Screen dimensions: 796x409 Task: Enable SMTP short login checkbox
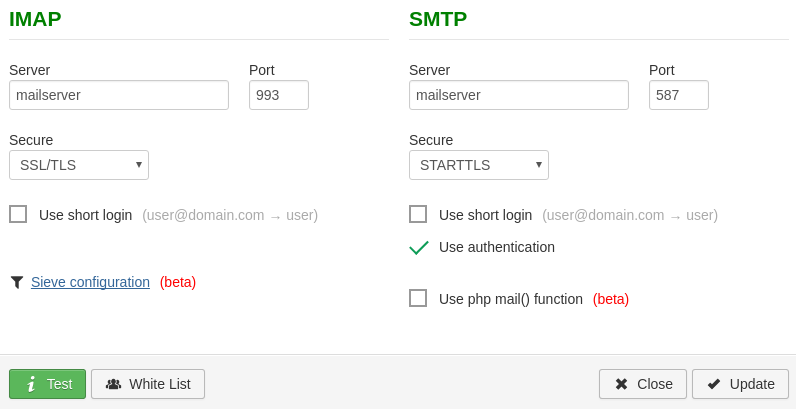pyautogui.click(x=418, y=214)
